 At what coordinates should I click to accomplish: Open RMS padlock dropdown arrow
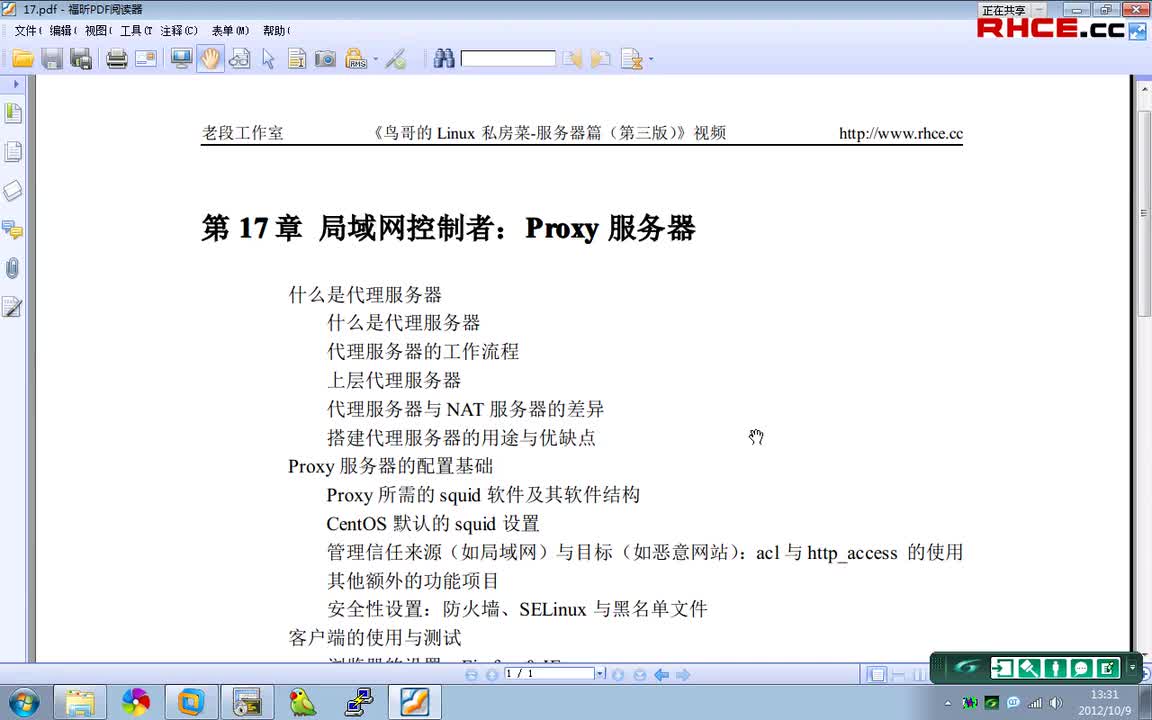coord(375,59)
